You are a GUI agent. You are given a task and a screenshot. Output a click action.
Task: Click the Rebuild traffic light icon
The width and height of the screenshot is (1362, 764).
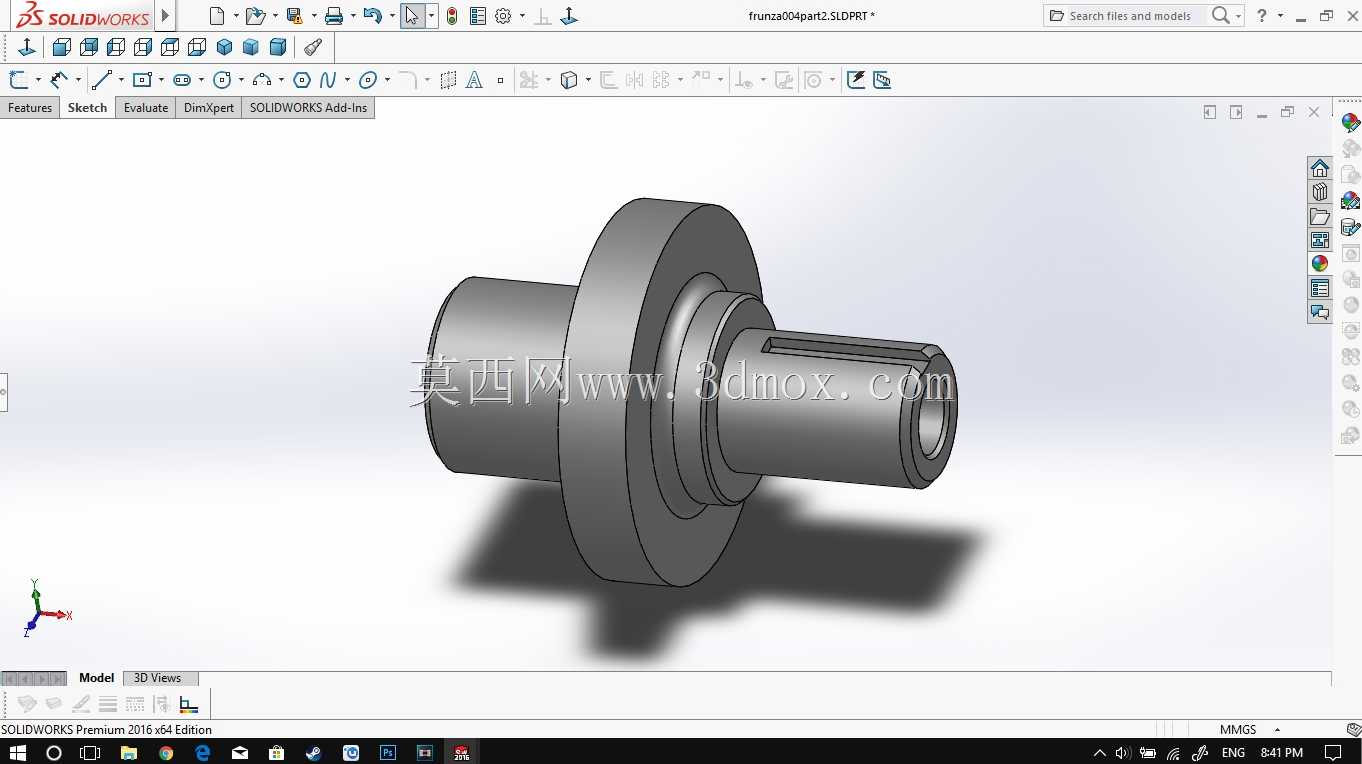coord(452,16)
